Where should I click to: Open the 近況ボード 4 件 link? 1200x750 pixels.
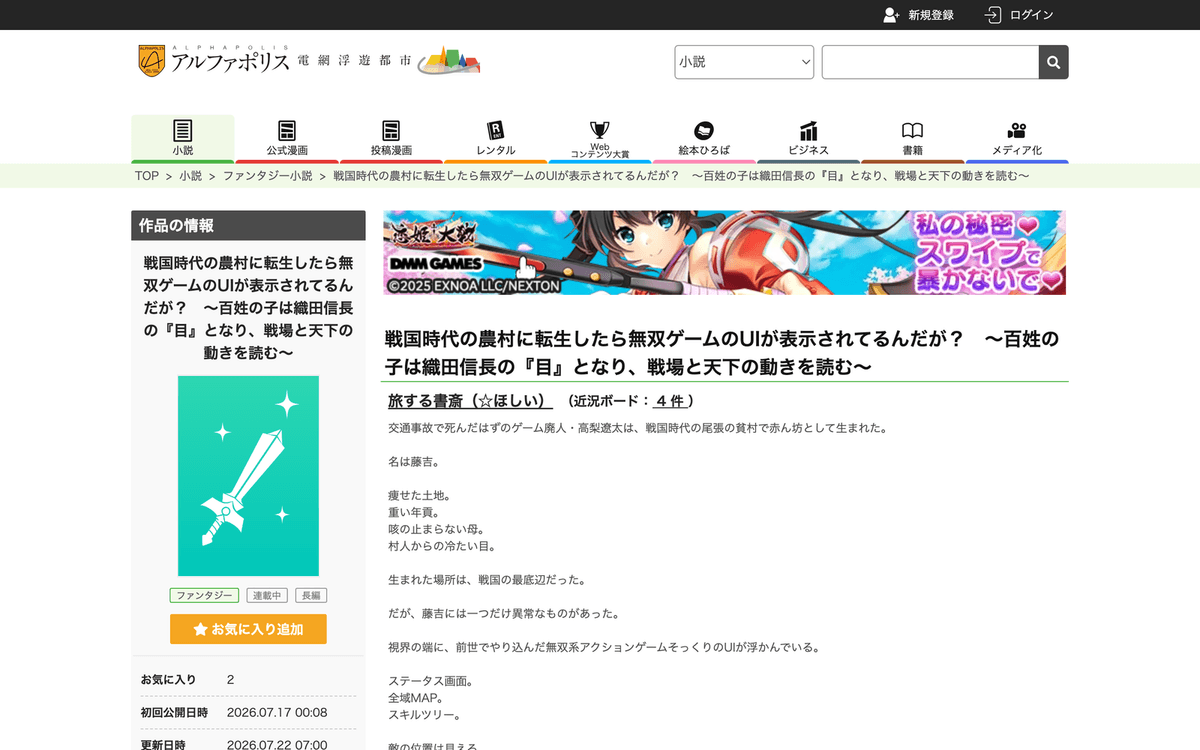(x=670, y=401)
